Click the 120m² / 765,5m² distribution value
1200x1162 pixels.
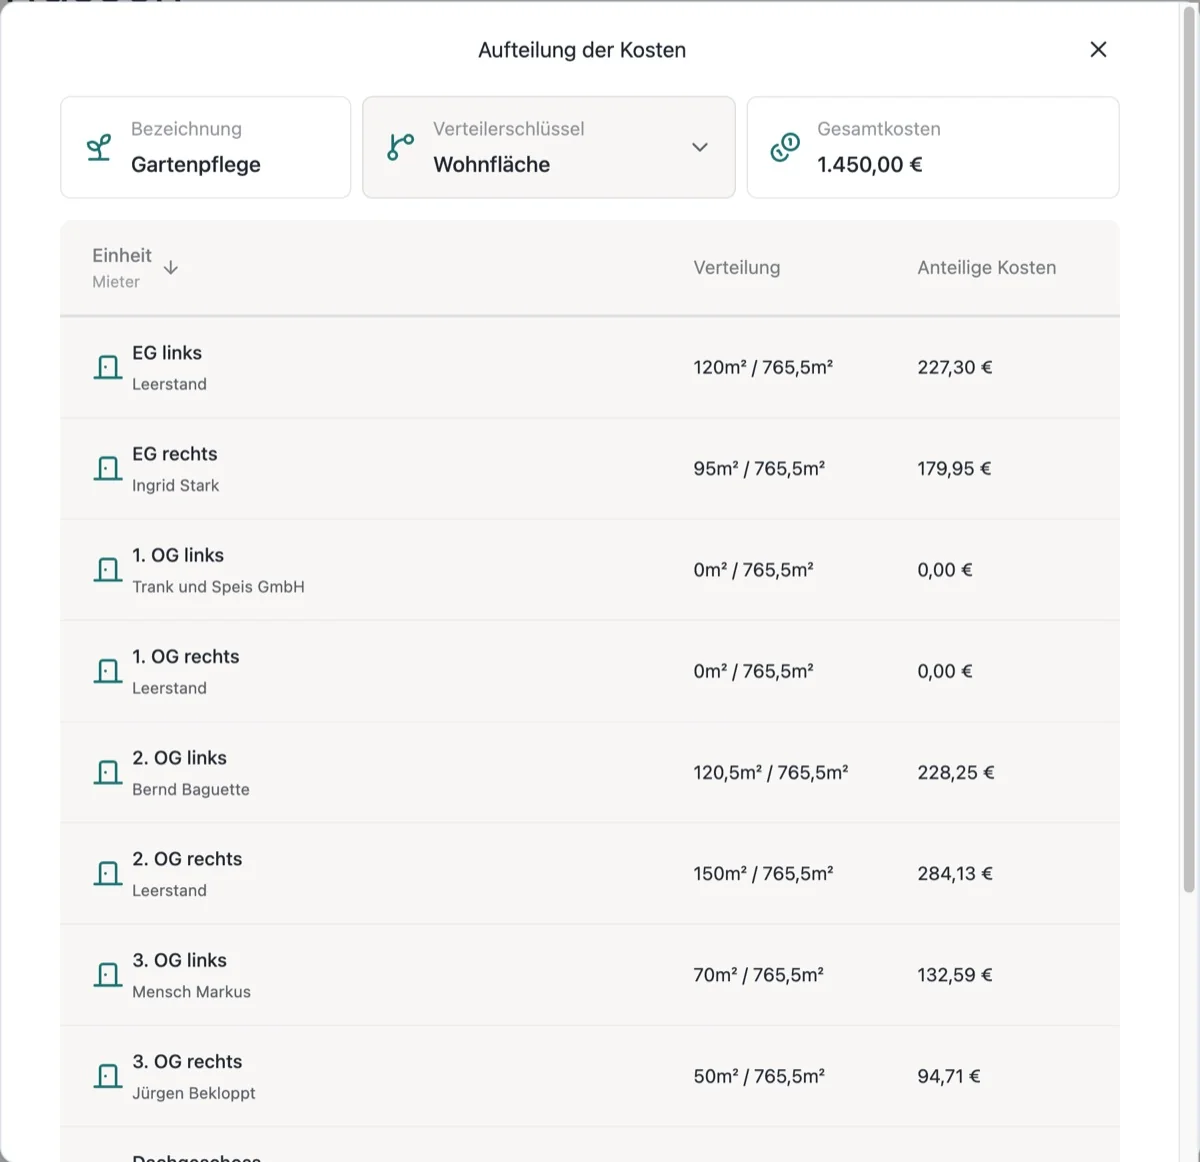pyautogui.click(x=763, y=367)
